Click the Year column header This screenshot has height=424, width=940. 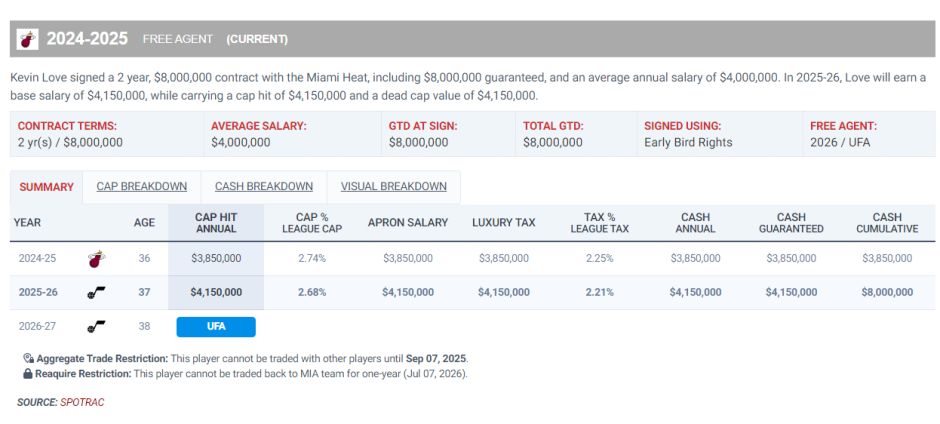coord(28,222)
